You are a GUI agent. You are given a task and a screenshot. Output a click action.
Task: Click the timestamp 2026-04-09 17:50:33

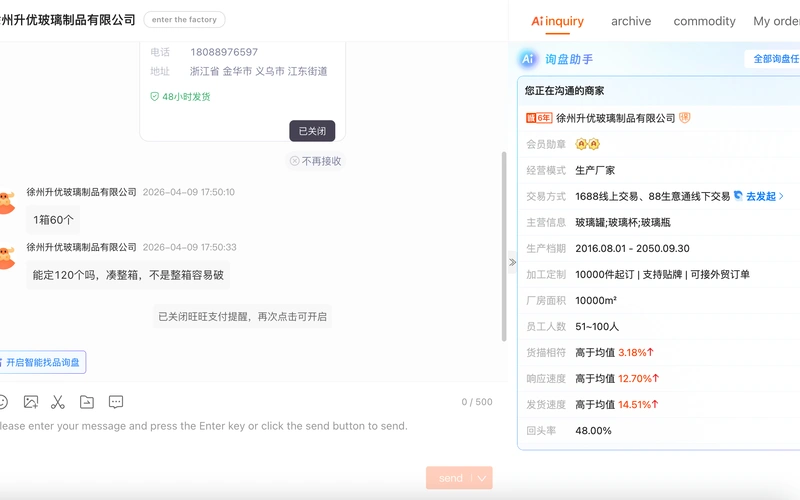[189, 247]
